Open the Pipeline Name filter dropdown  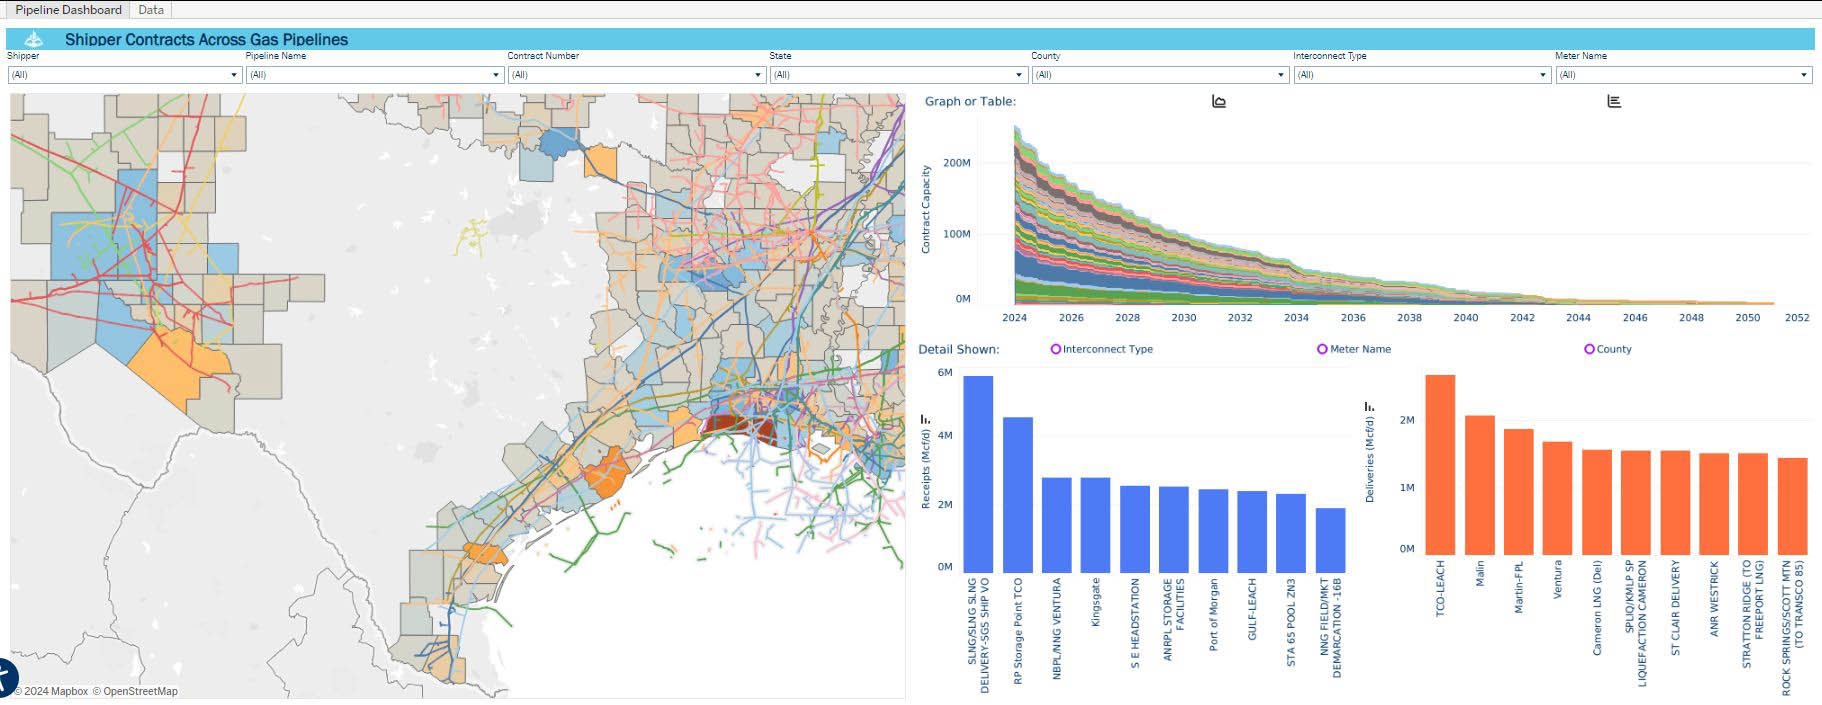point(374,75)
